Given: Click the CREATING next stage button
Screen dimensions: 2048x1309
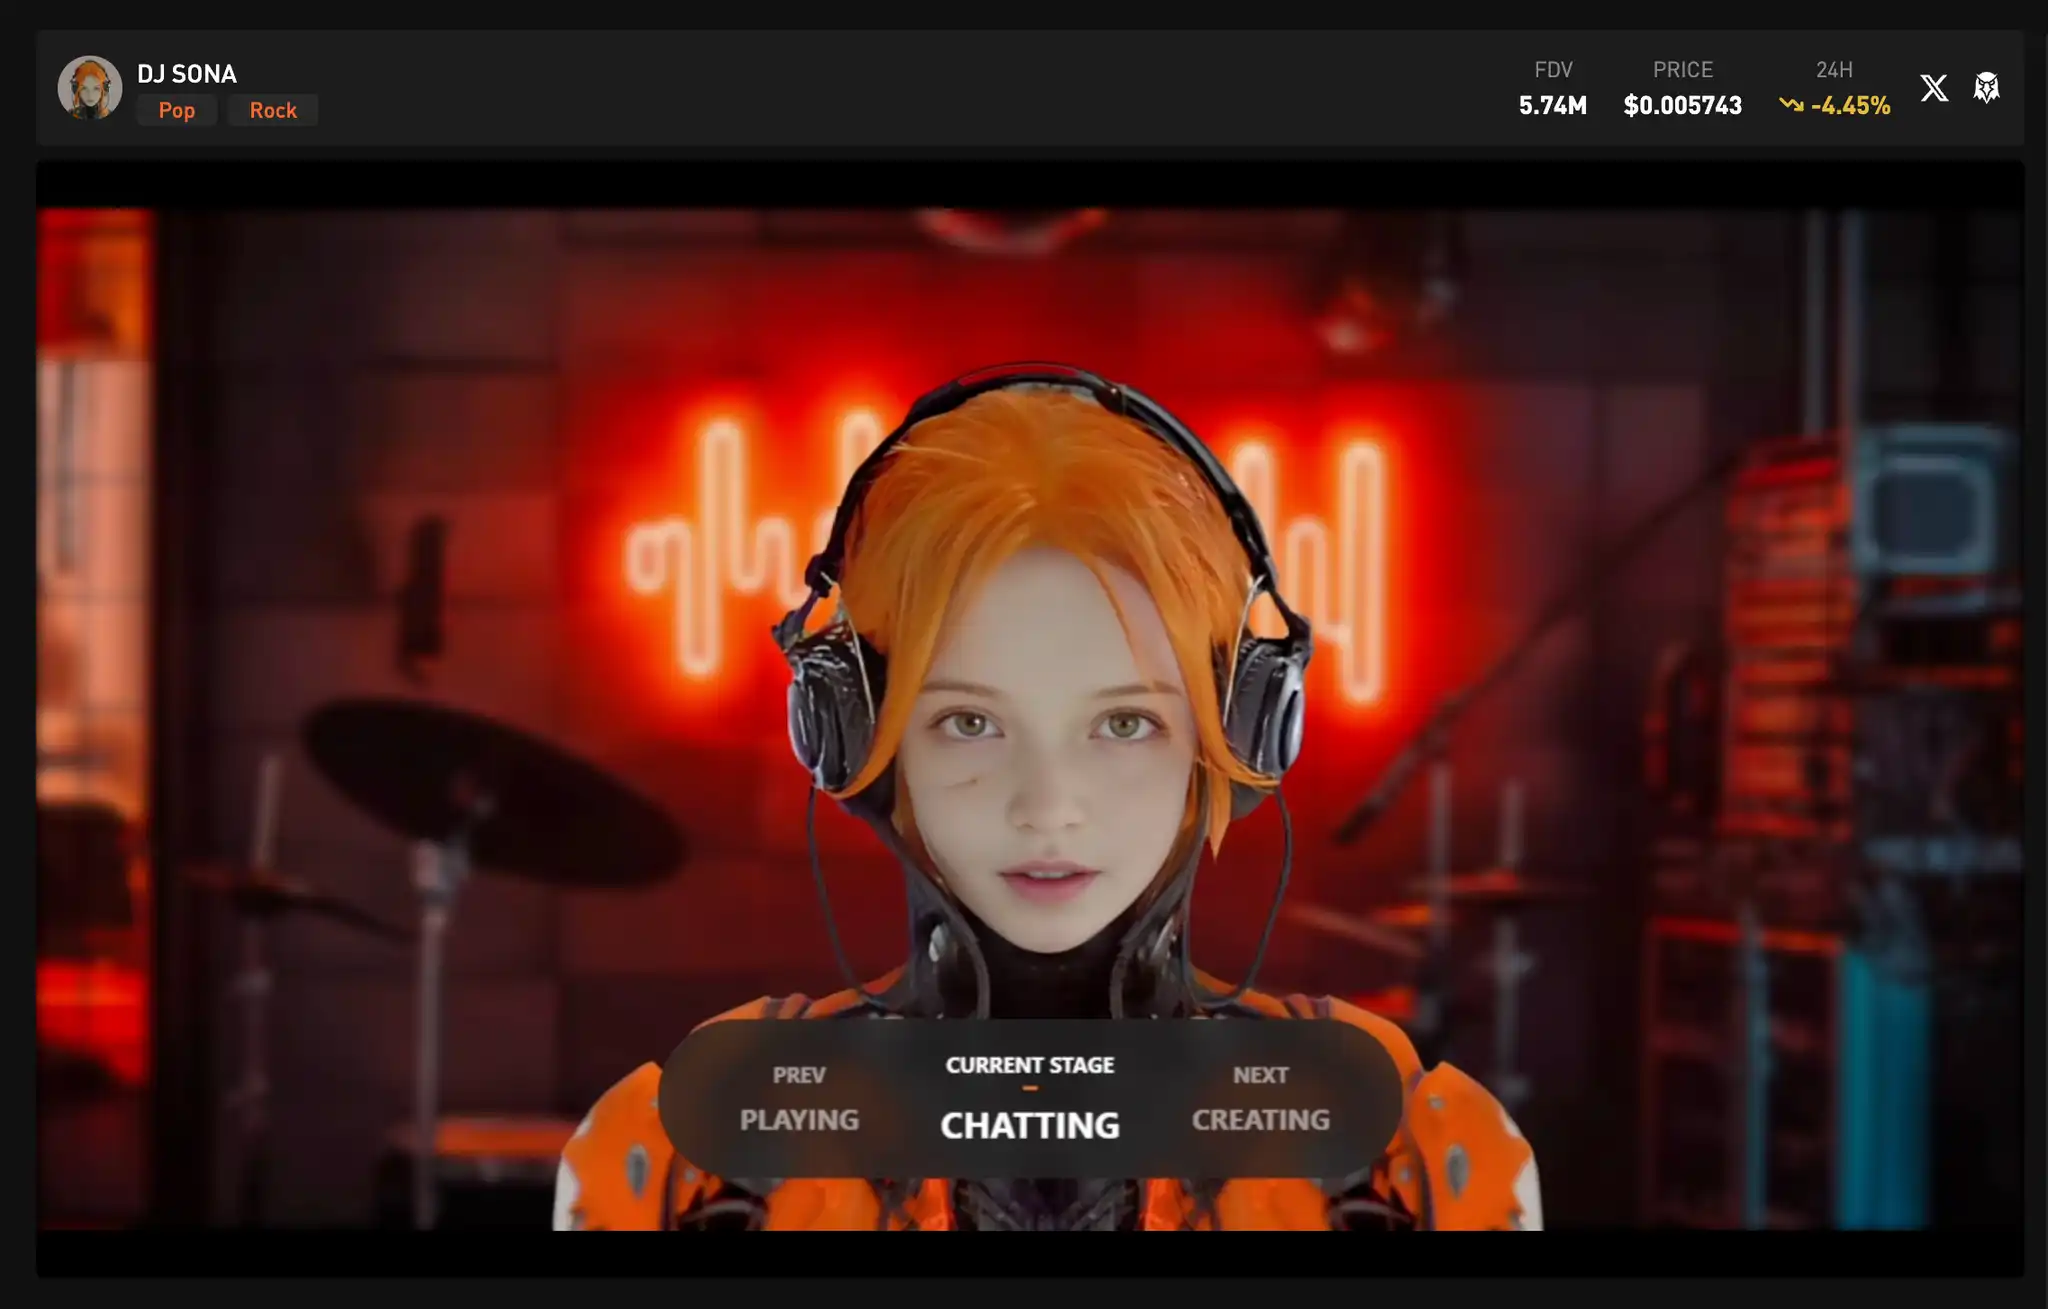Looking at the screenshot, I should point(1258,1102).
